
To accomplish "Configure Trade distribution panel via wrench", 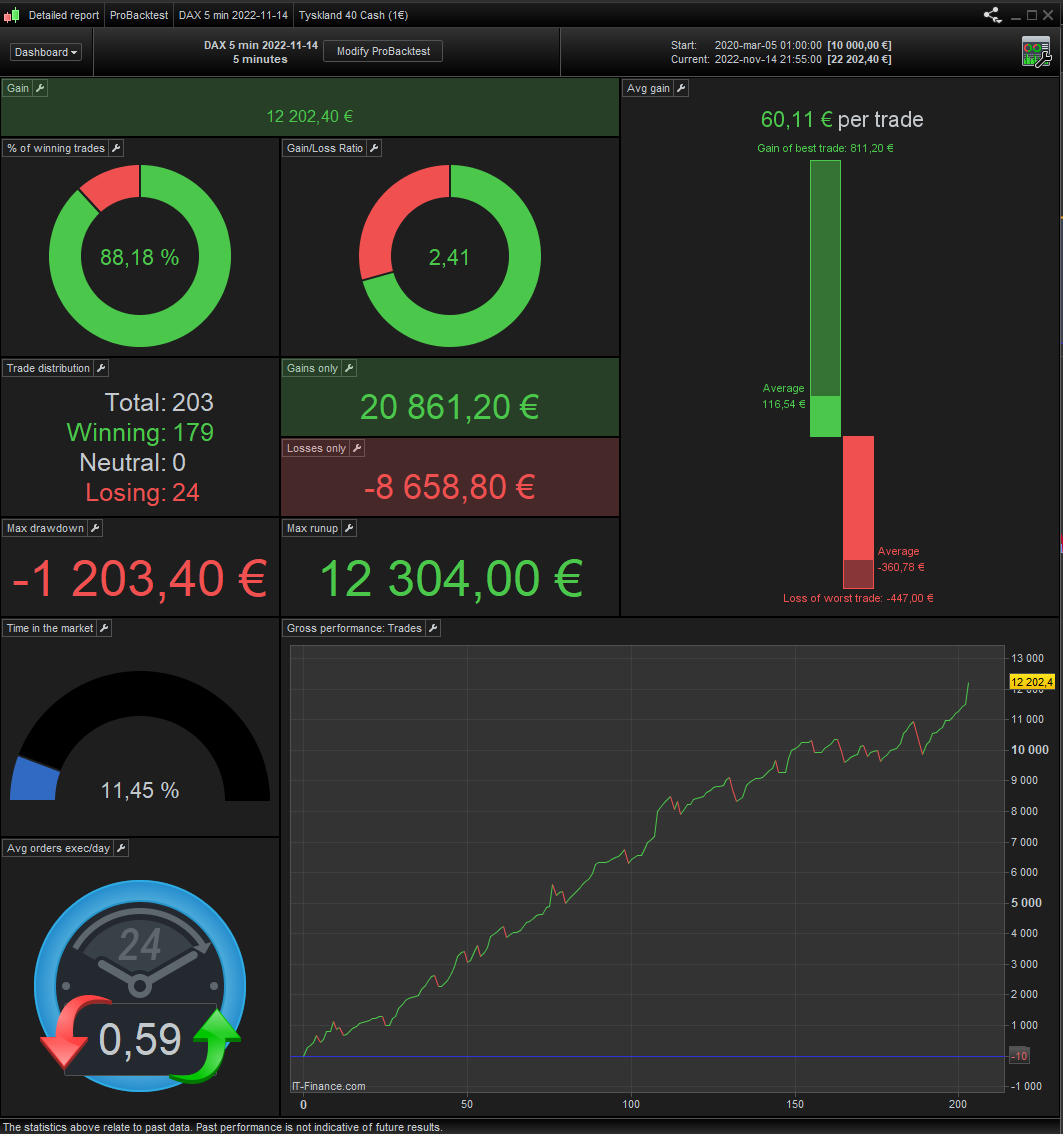I will [101, 368].
